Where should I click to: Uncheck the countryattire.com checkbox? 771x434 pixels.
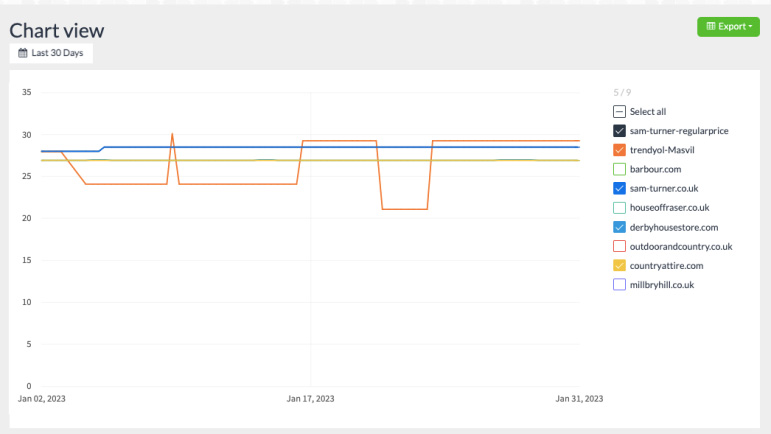(619, 265)
